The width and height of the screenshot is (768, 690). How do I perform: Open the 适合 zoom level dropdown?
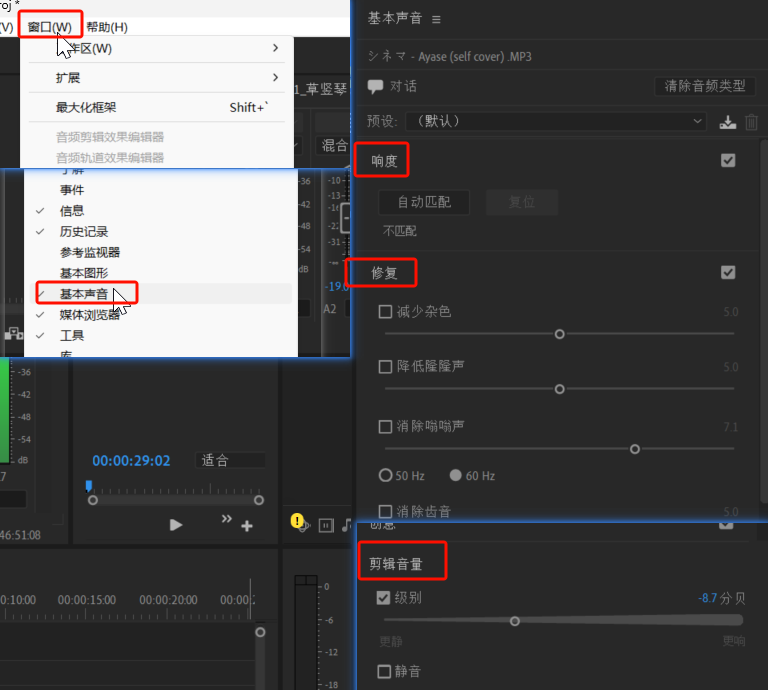point(230,460)
